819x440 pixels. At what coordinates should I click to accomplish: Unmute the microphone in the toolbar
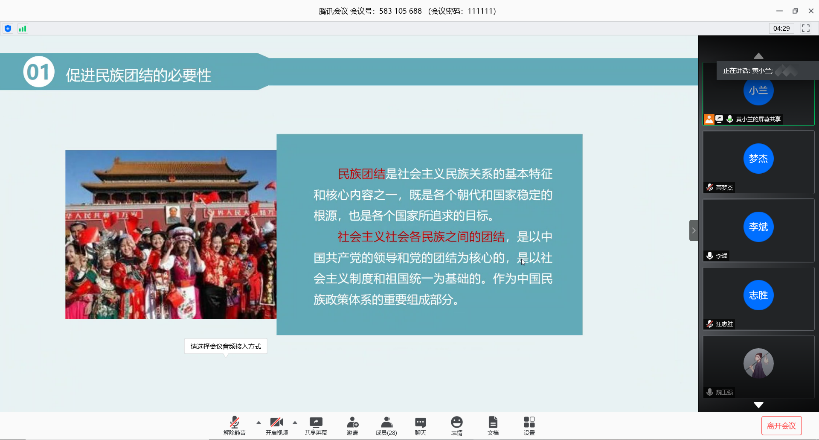[233, 423]
